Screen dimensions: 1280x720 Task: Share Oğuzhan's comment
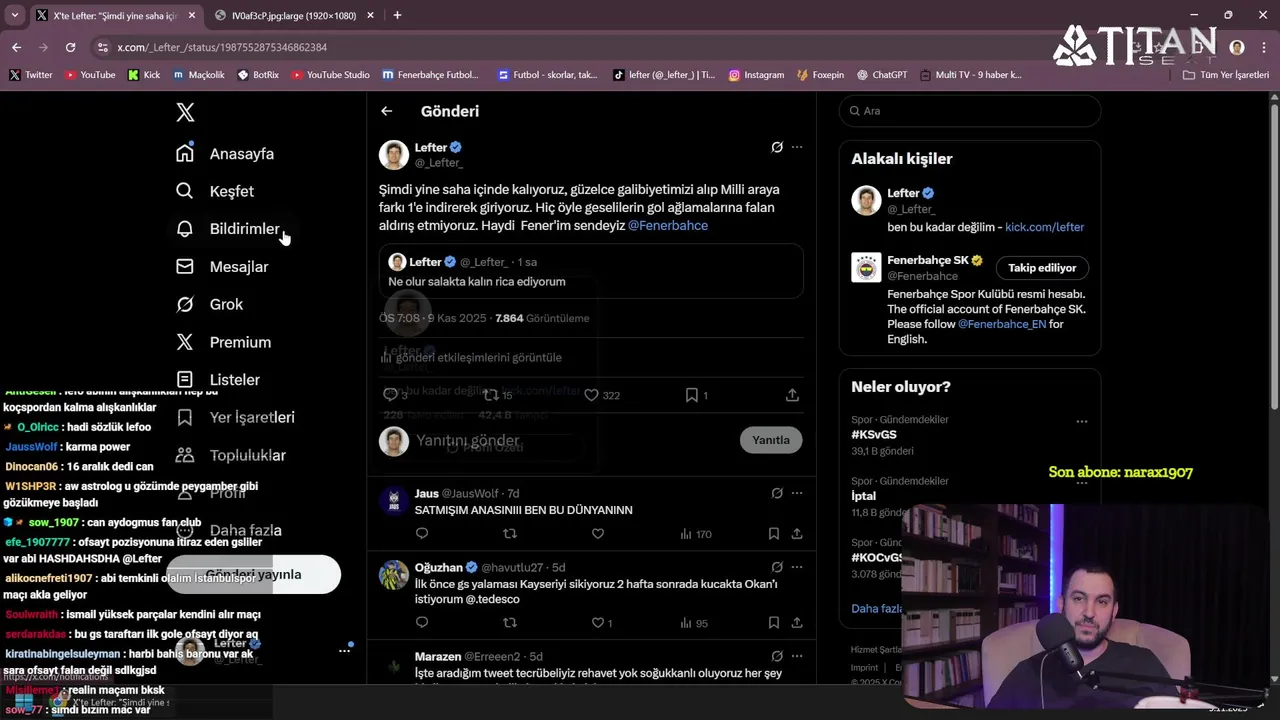pos(797,623)
